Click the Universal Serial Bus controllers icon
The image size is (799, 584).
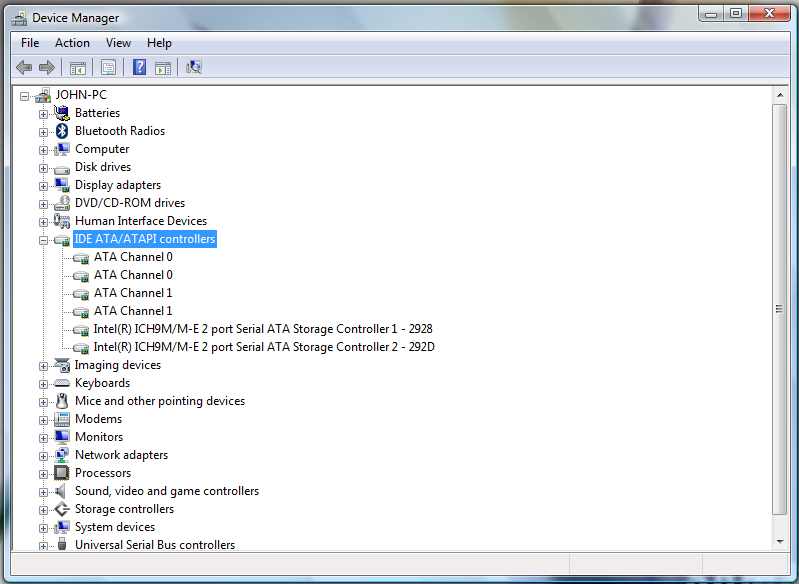[x=62, y=544]
